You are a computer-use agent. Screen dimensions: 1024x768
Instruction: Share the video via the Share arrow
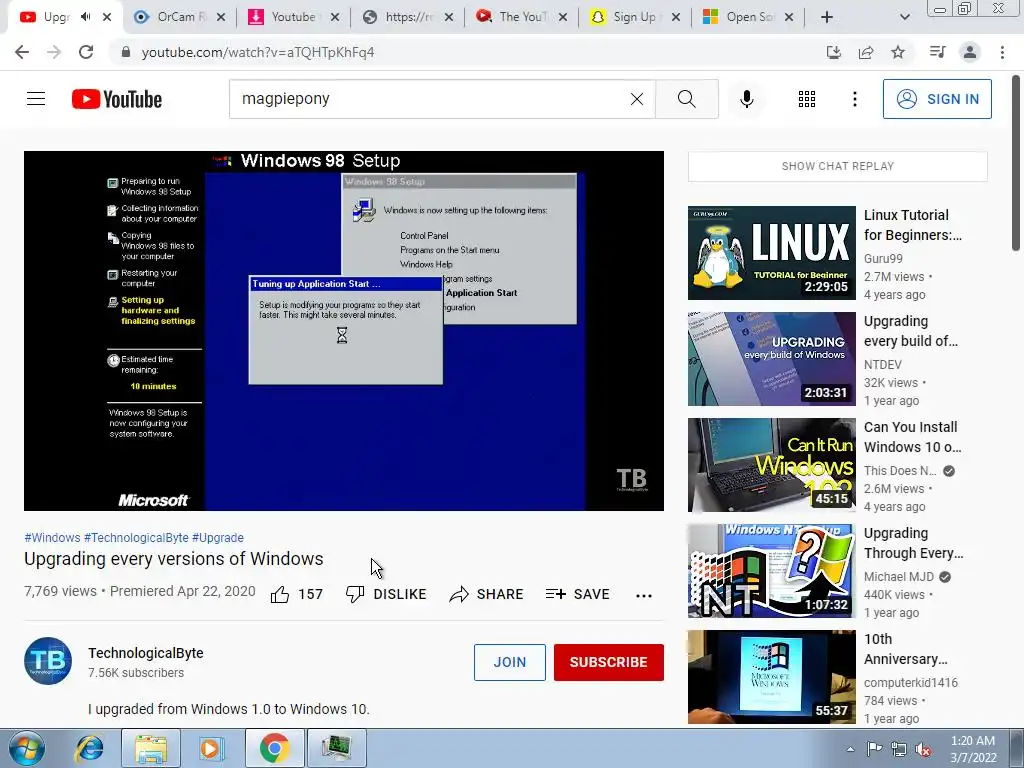coord(487,594)
